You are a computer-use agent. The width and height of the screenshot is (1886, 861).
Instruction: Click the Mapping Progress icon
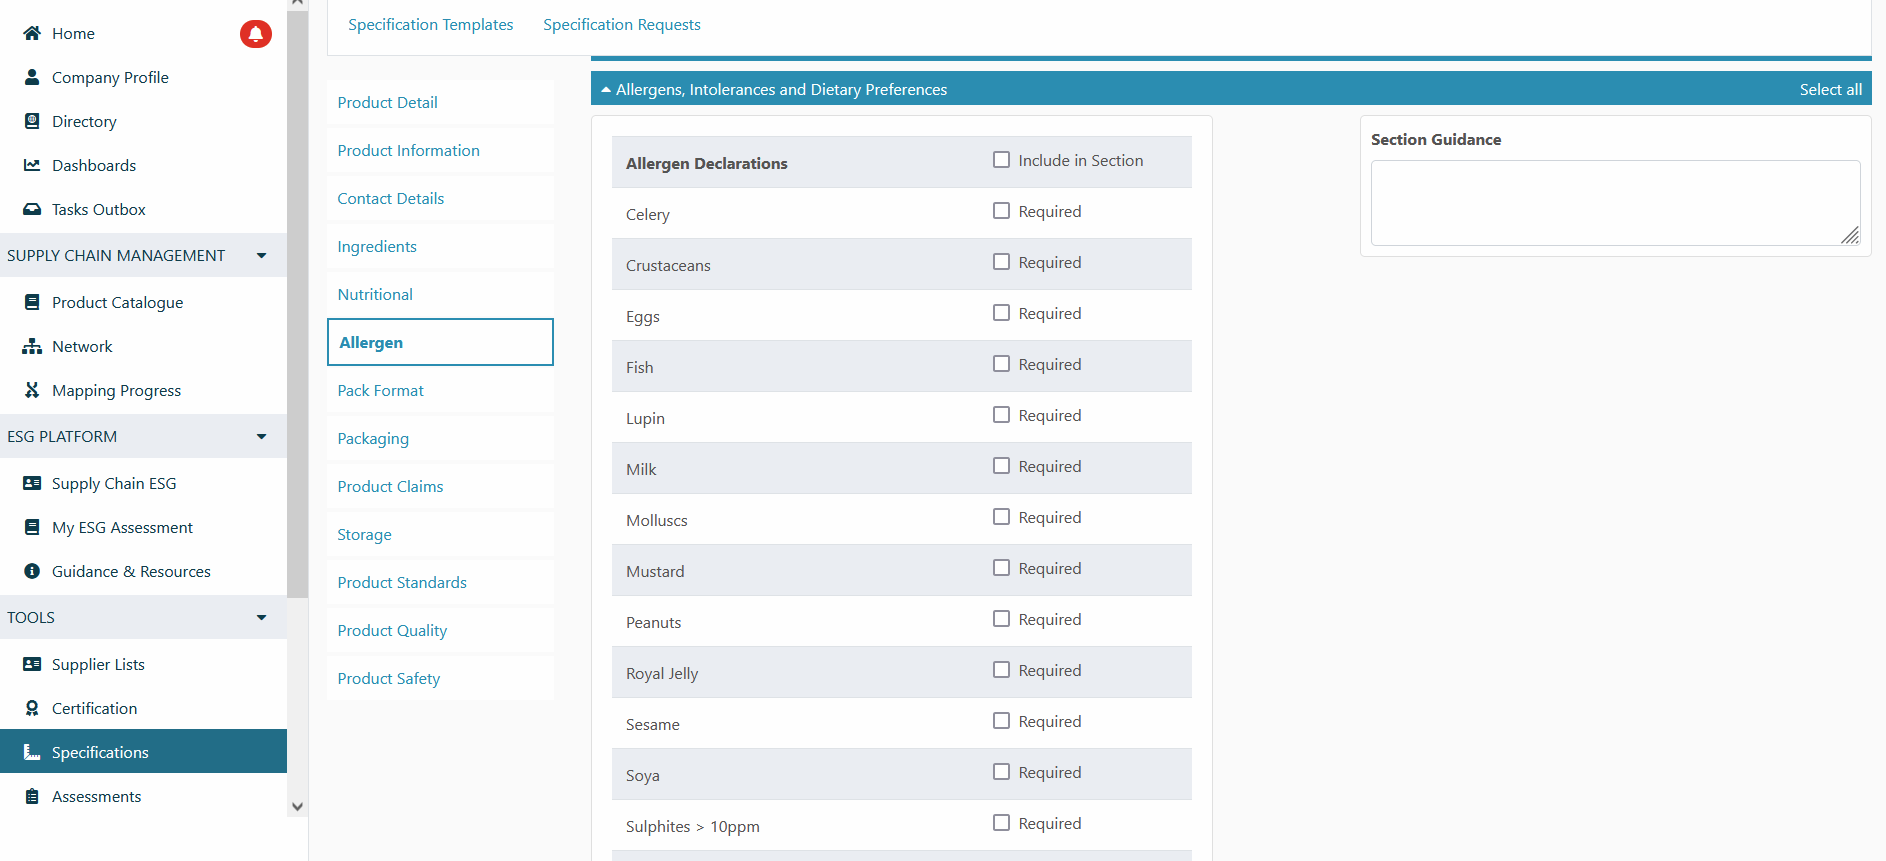32,390
